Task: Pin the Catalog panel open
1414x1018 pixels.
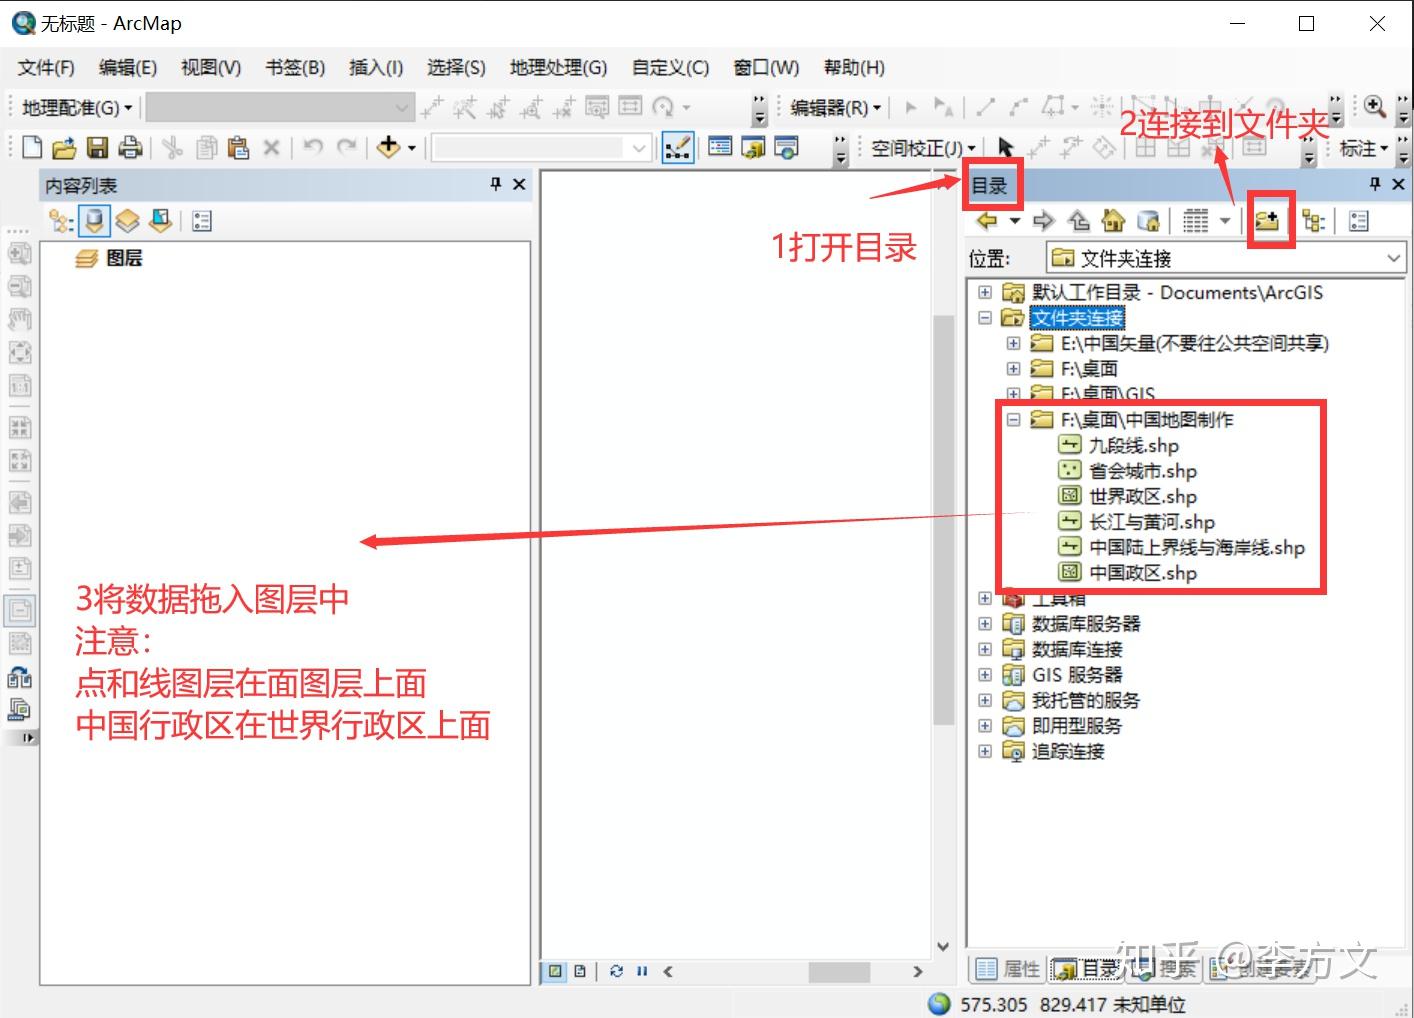Action: click(x=1375, y=184)
